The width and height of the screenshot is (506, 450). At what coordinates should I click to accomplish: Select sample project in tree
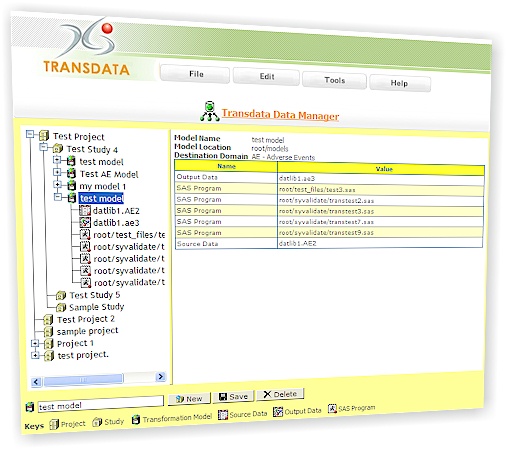[x=88, y=331]
